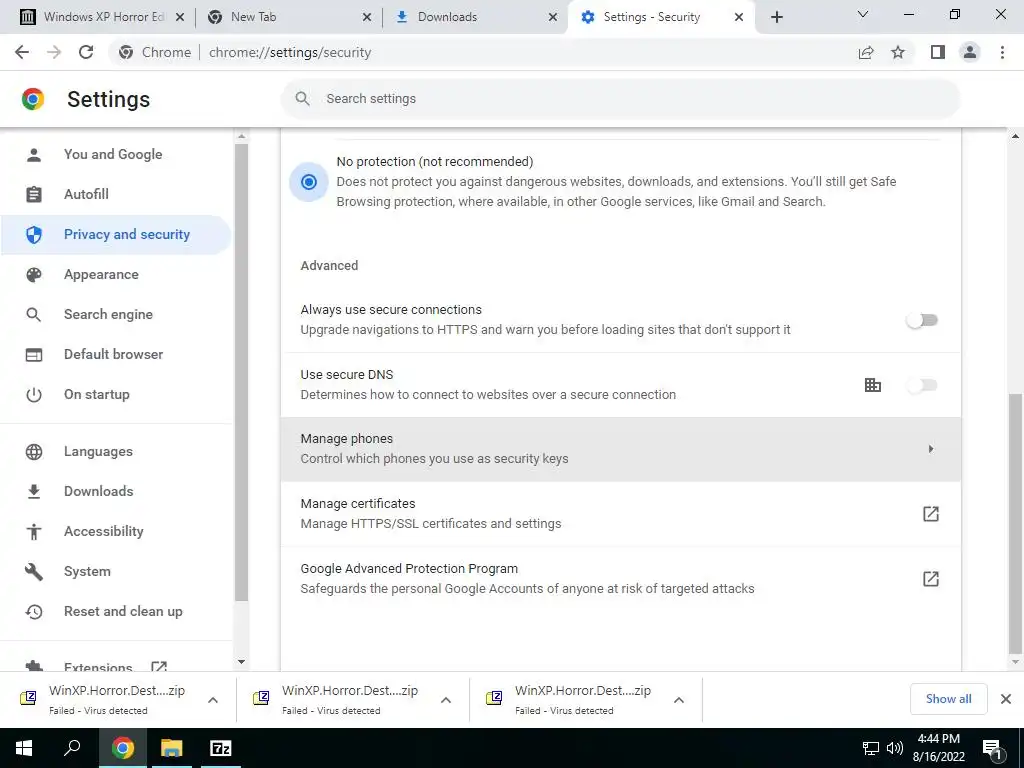Open a new tab with plus button

[776, 17]
